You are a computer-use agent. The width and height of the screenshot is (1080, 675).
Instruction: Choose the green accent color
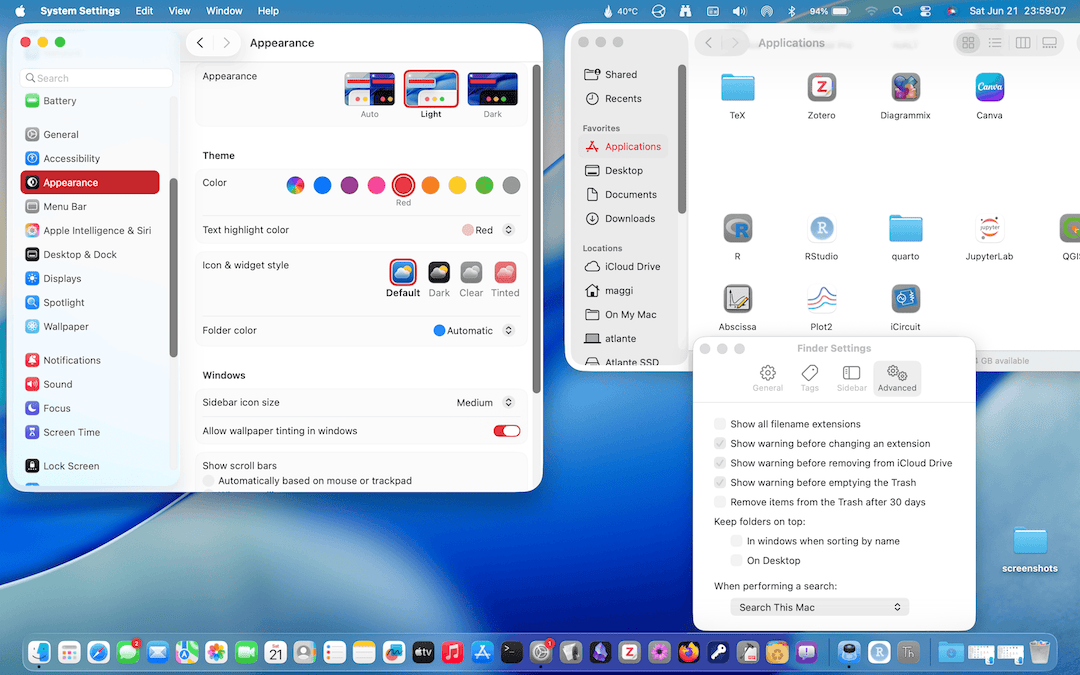[484, 185]
